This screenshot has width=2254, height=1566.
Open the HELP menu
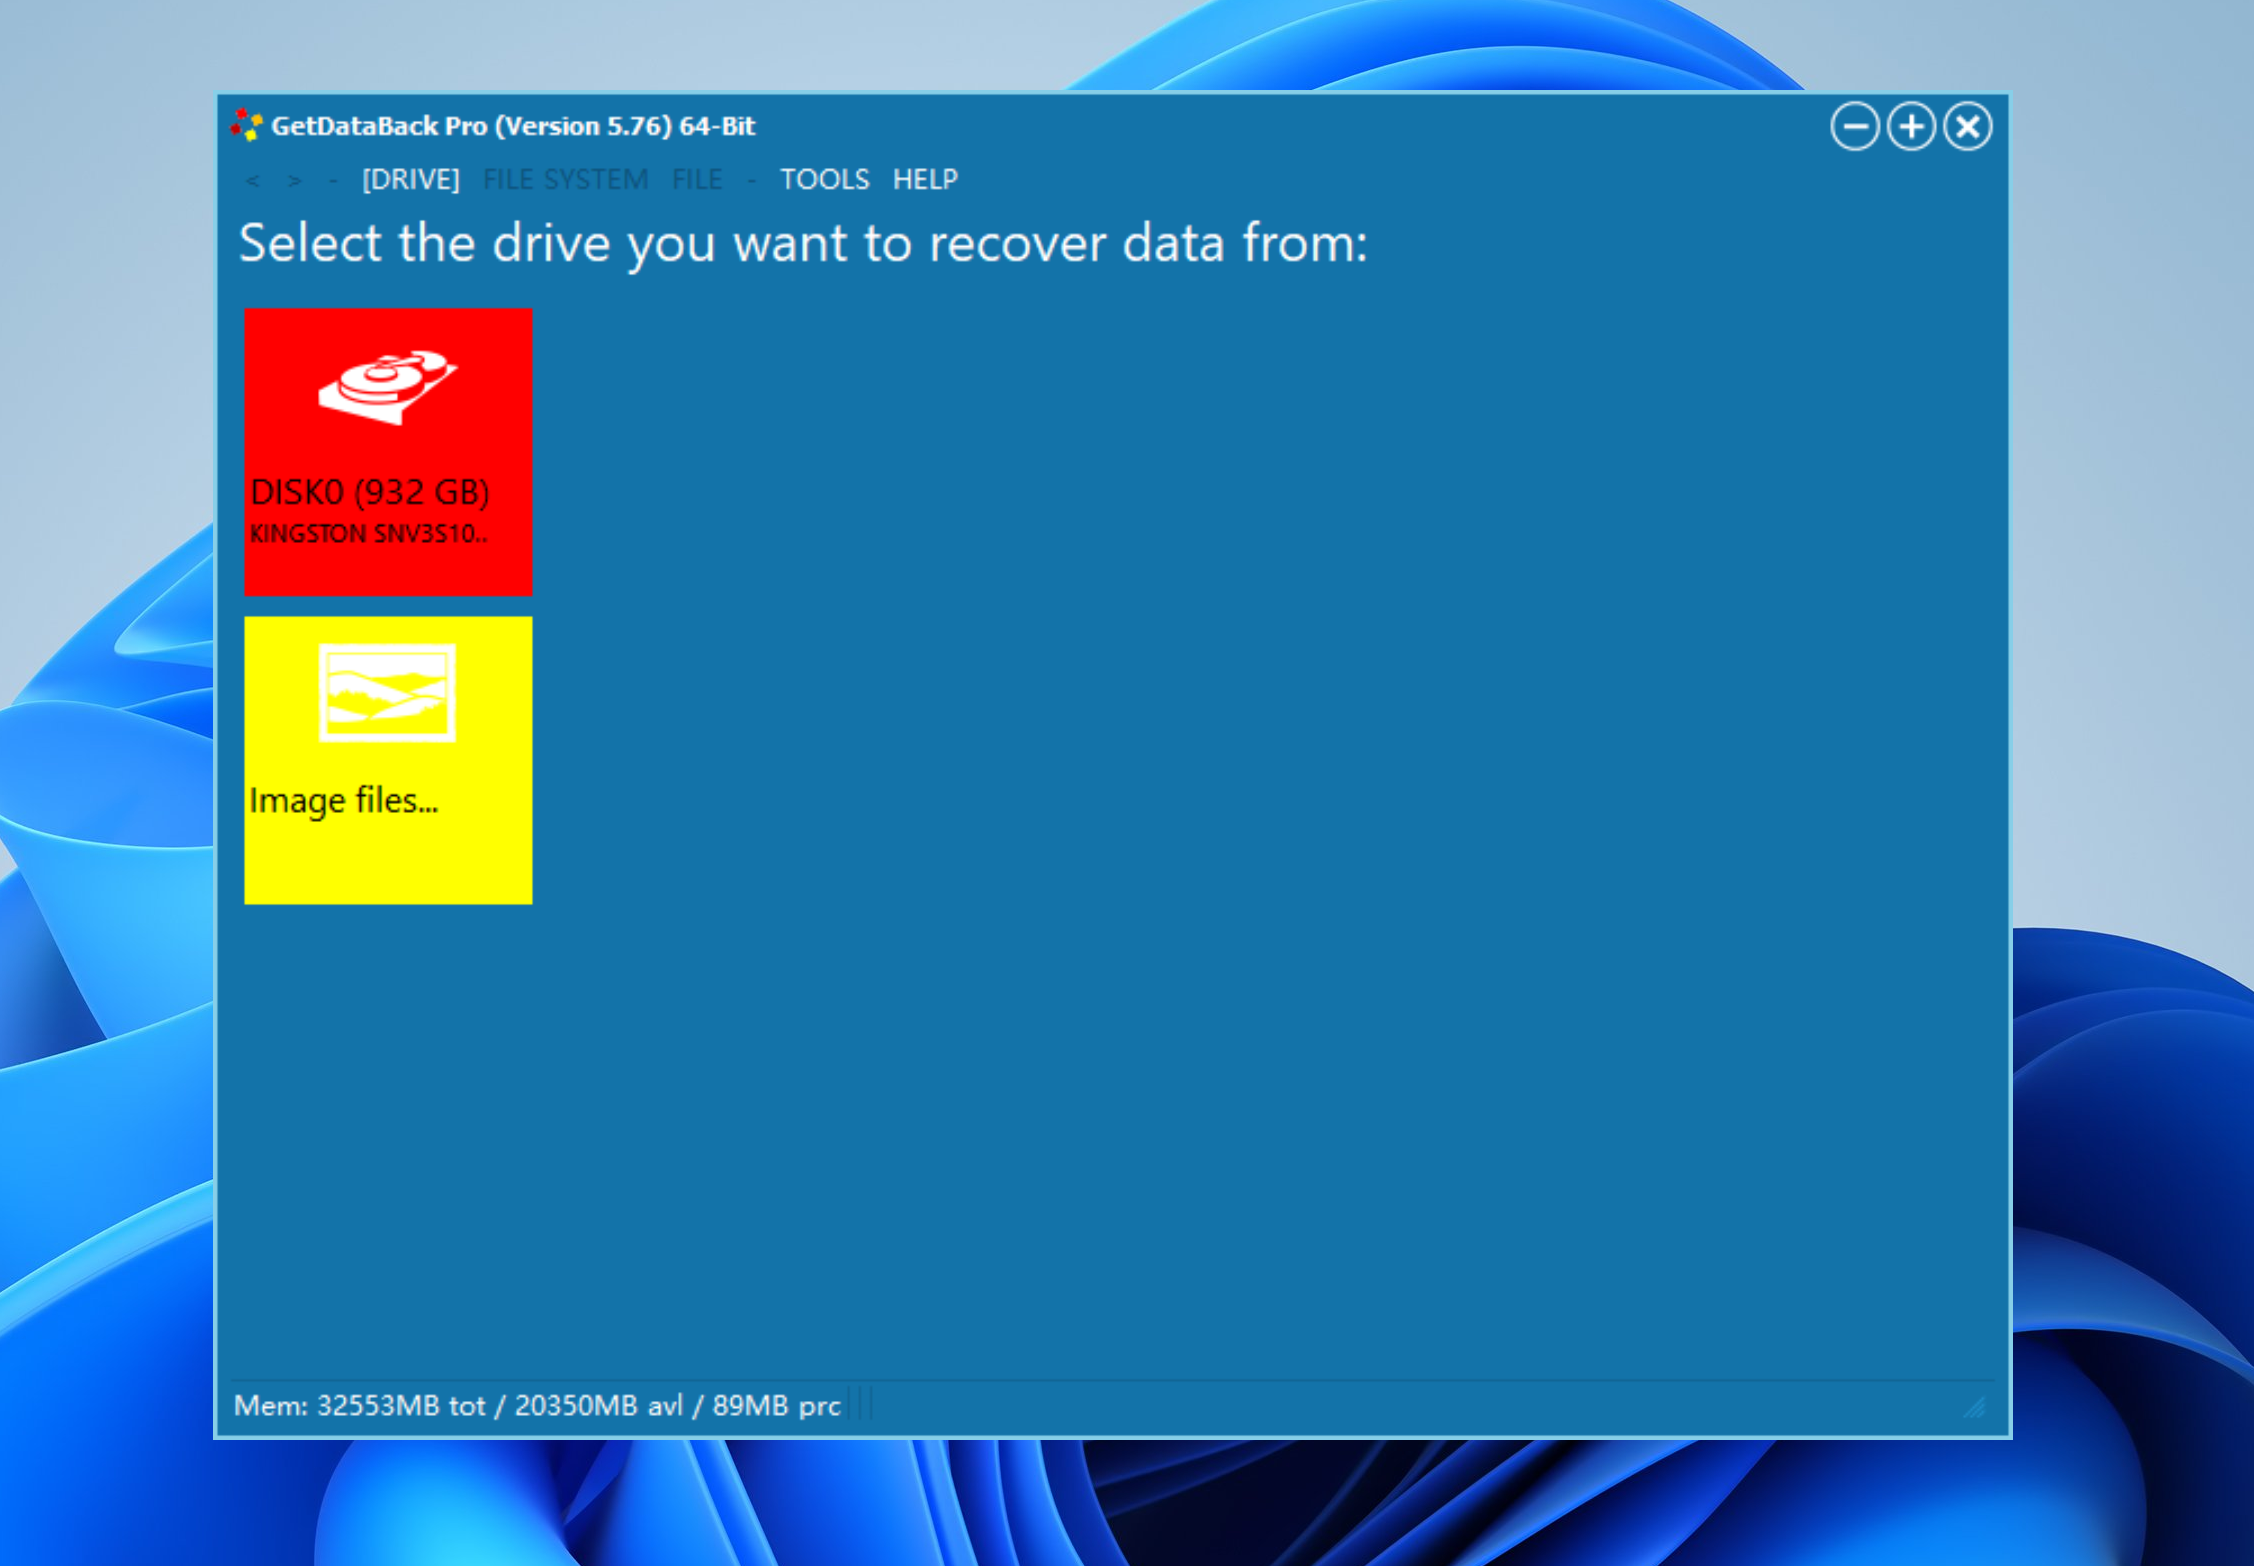[x=925, y=179]
